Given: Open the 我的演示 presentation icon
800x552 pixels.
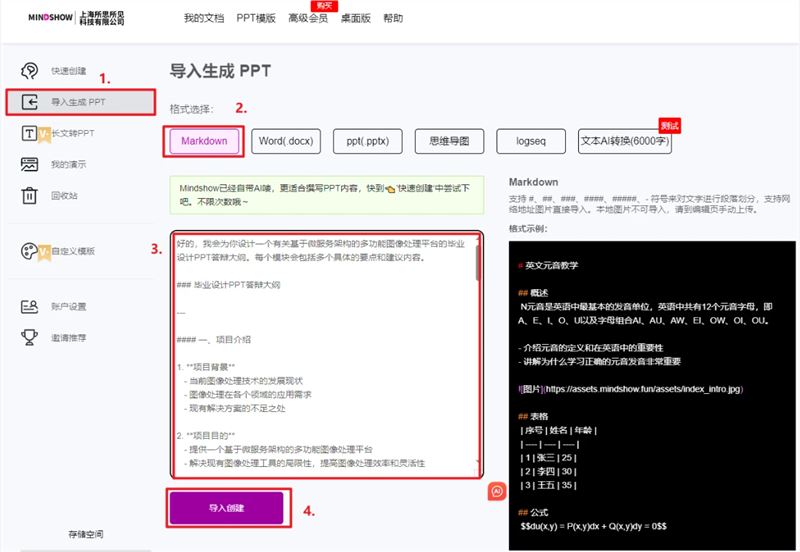Looking at the screenshot, I should click(30, 164).
